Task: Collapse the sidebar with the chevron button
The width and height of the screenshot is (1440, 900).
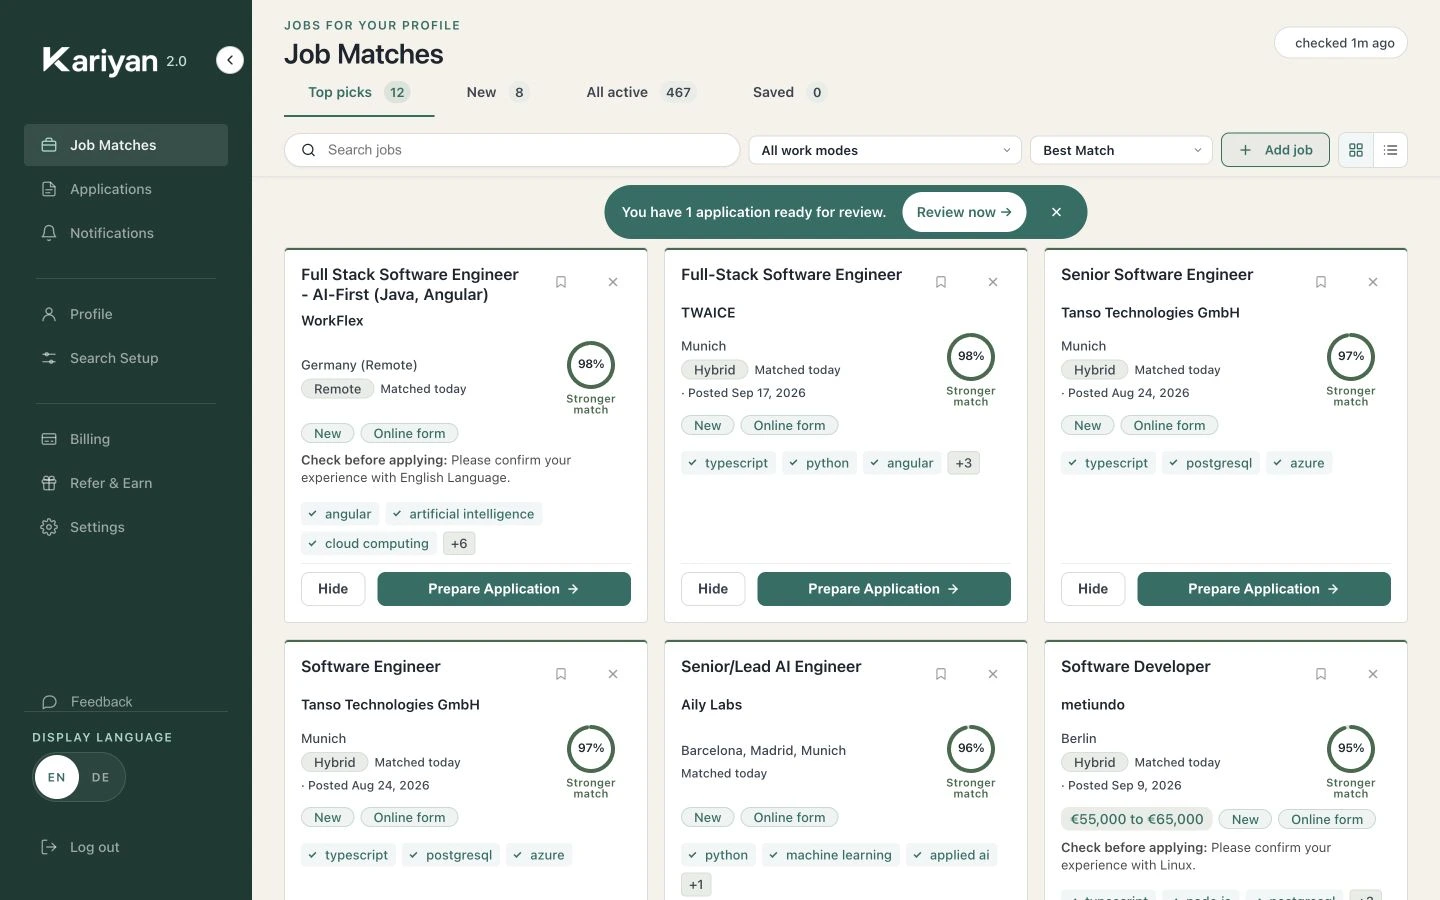Action: click(230, 61)
